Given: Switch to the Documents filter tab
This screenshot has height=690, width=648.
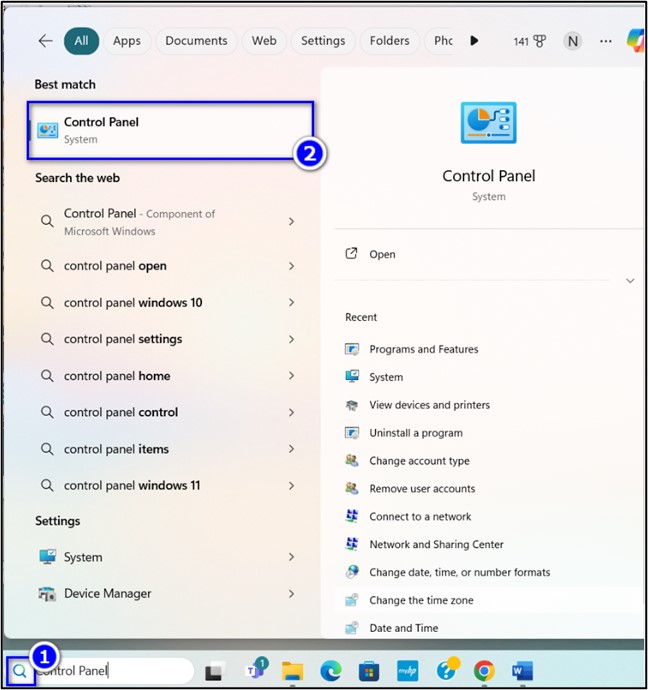Looking at the screenshot, I should (196, 41).
